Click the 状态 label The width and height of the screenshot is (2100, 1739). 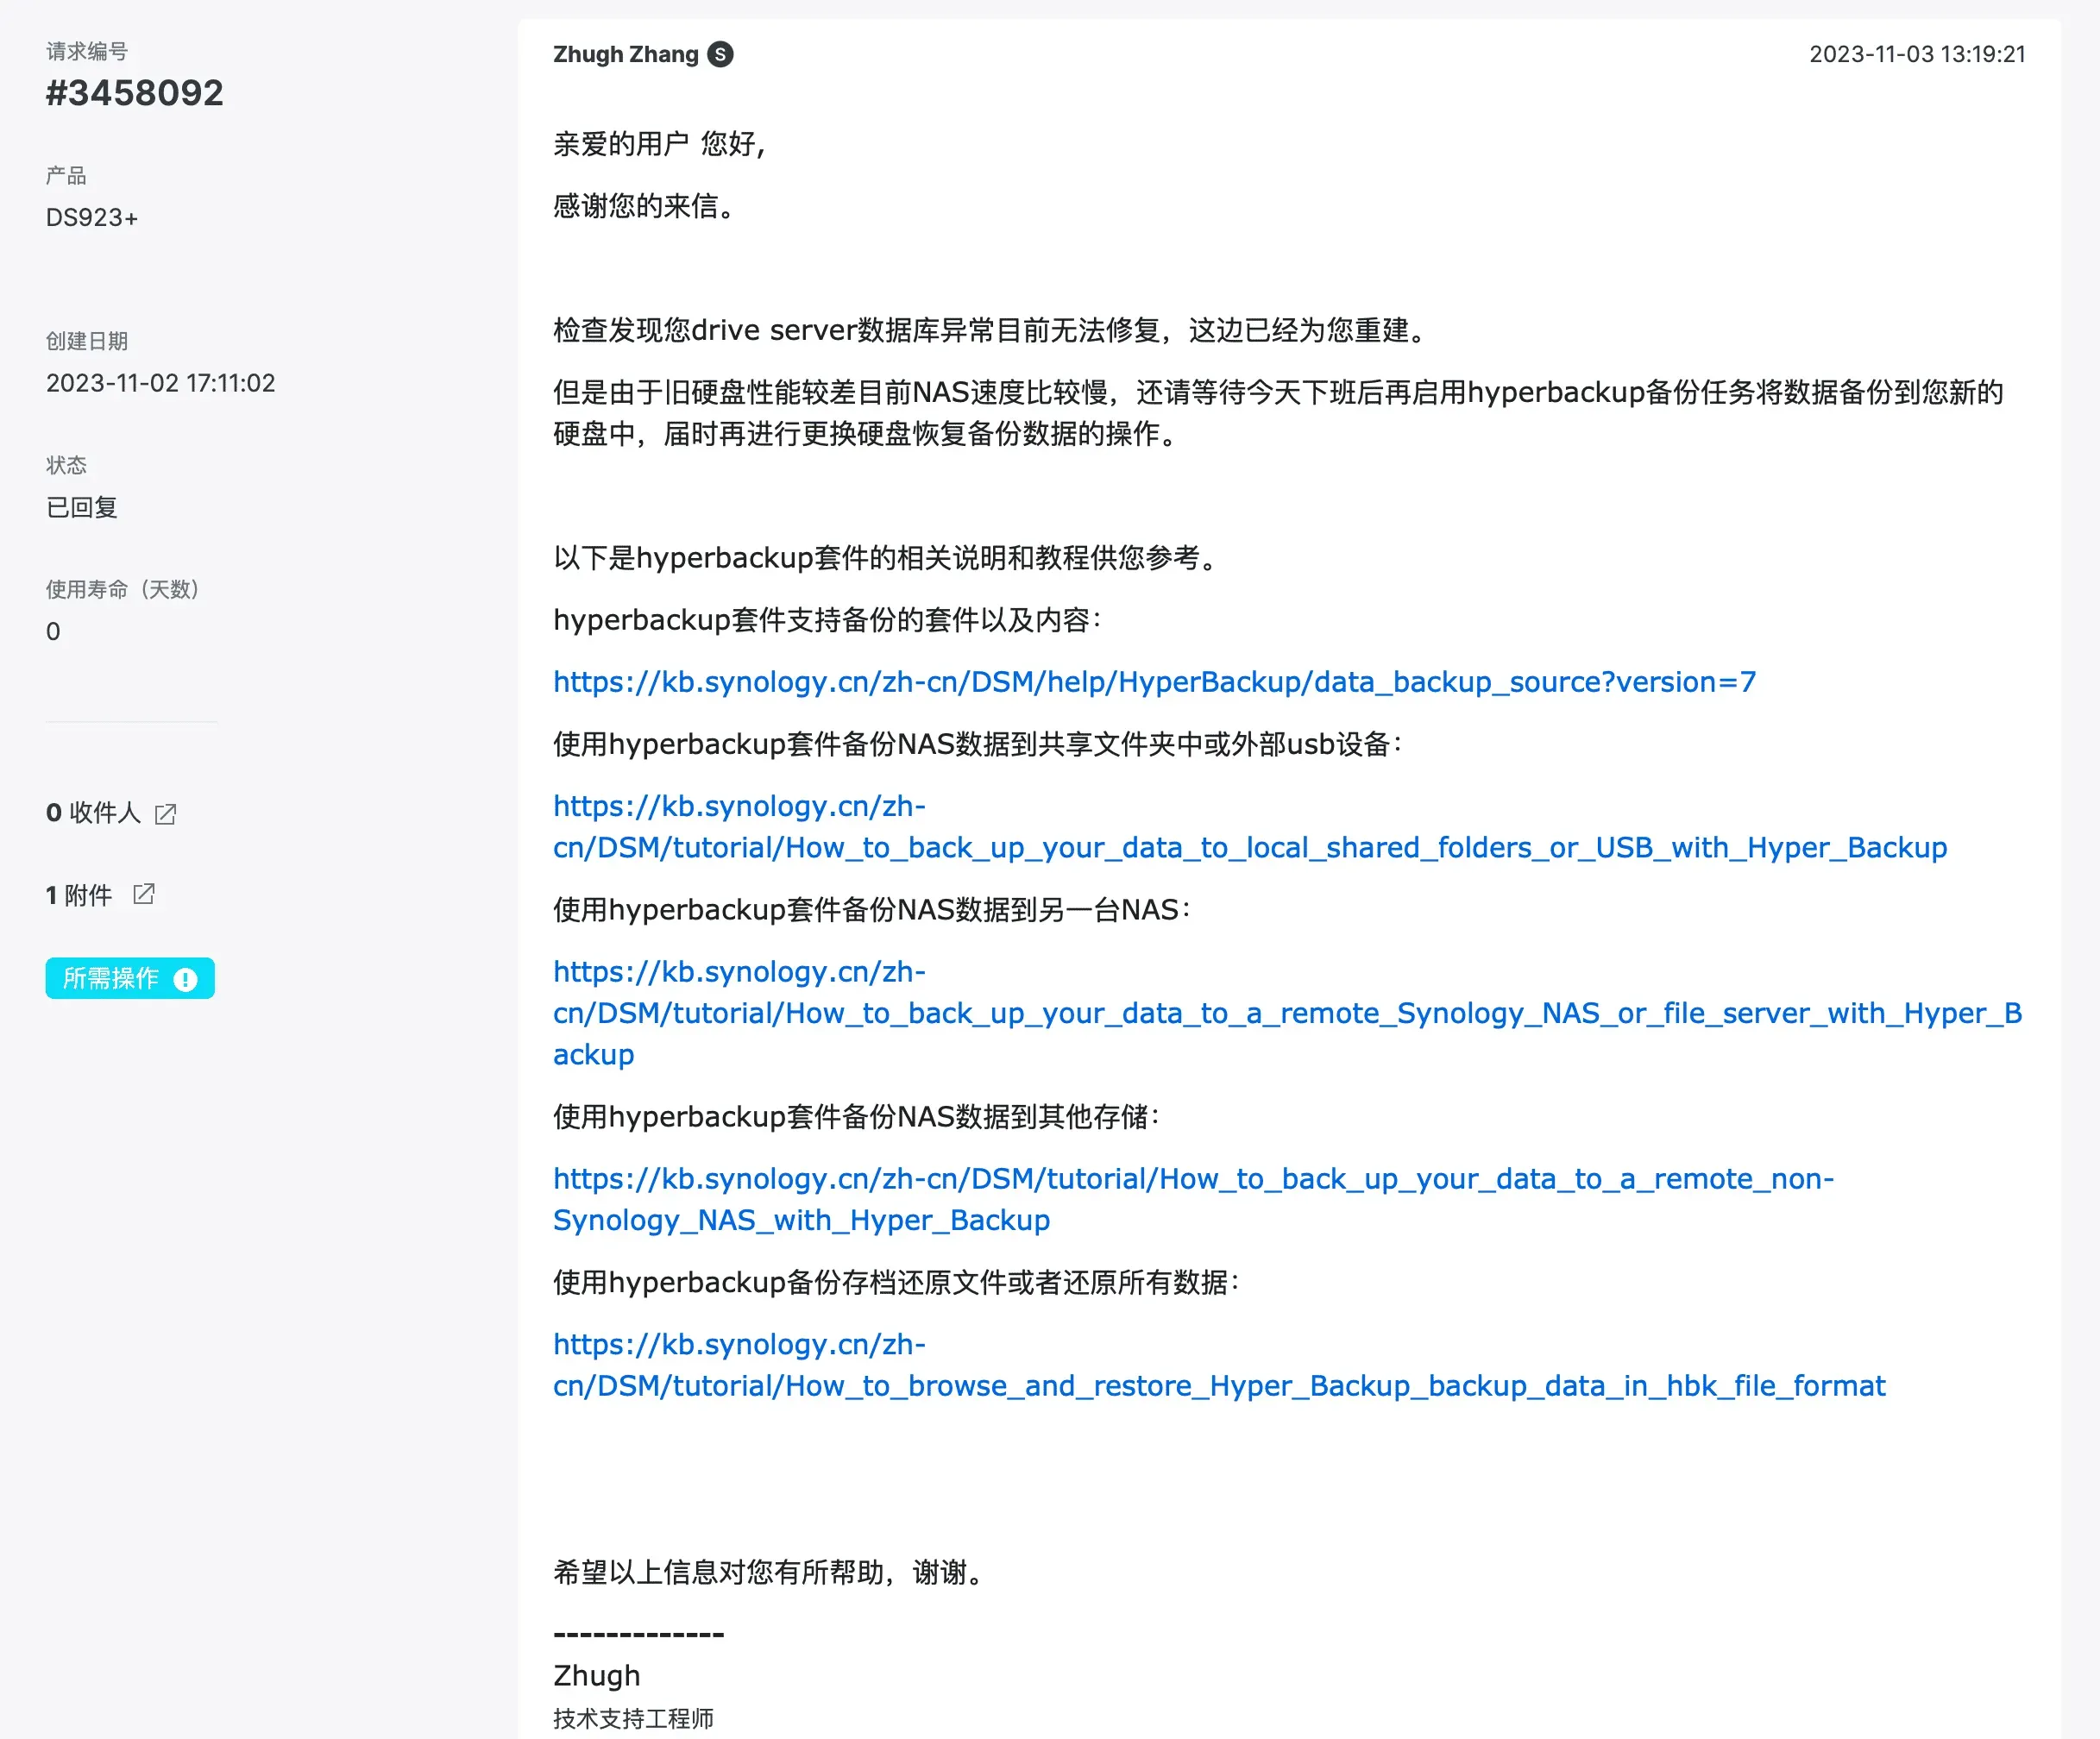click(66, 465)
